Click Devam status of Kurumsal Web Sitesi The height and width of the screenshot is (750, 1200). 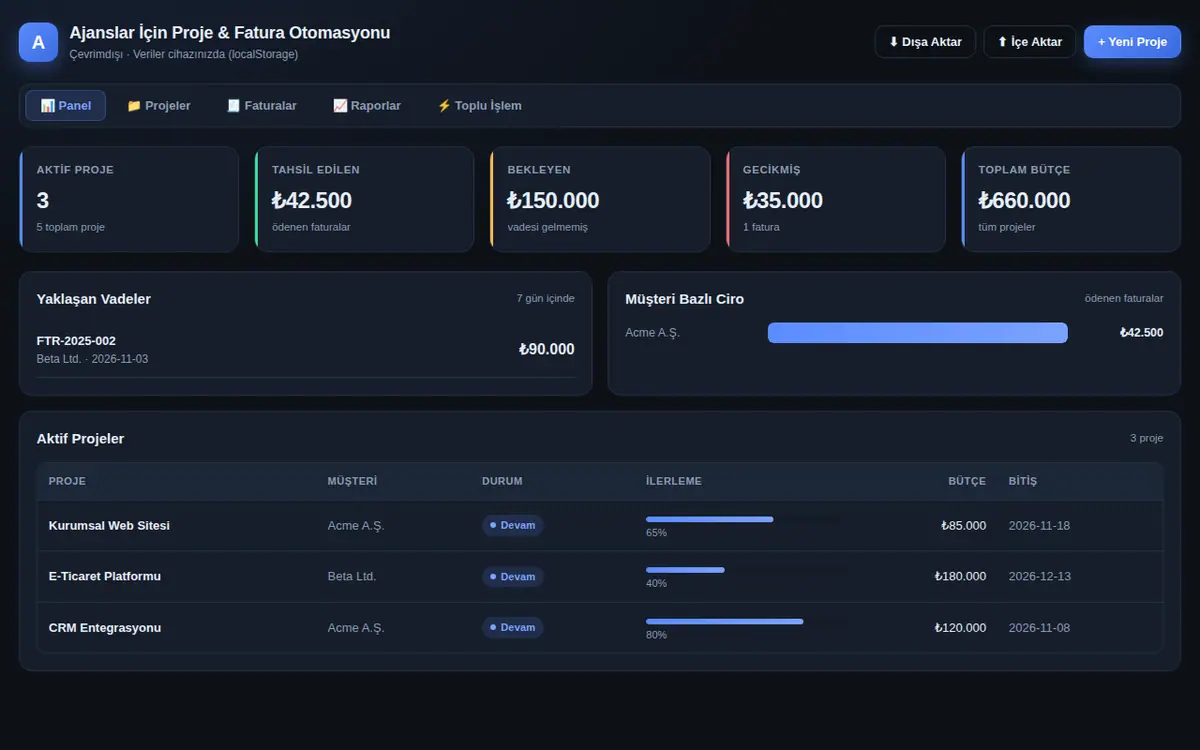coord(512,526)
